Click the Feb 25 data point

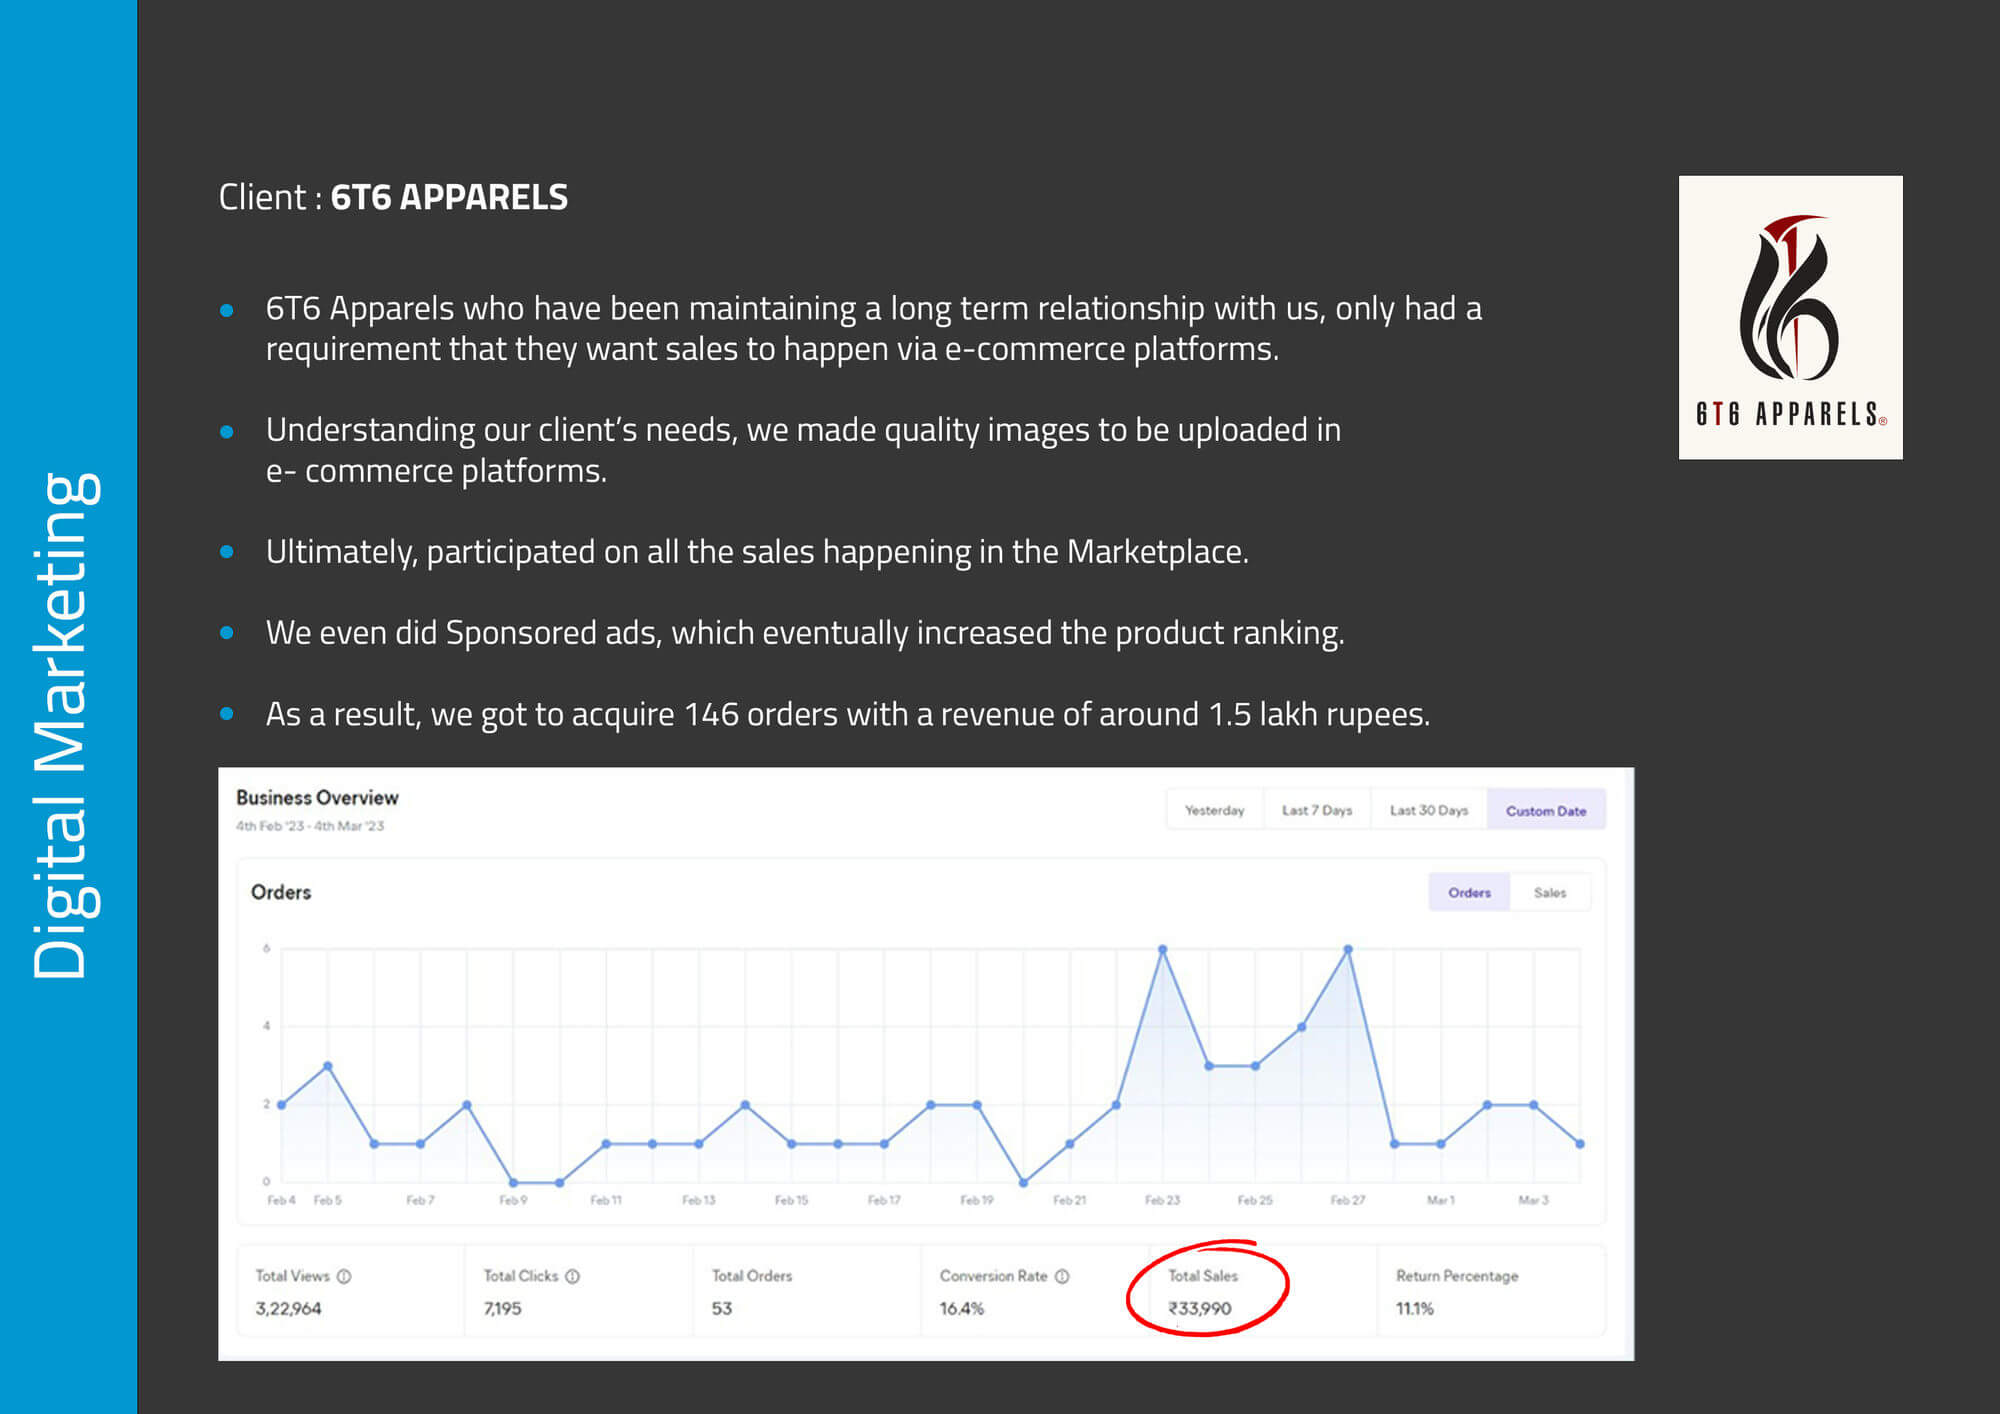1255,1066
